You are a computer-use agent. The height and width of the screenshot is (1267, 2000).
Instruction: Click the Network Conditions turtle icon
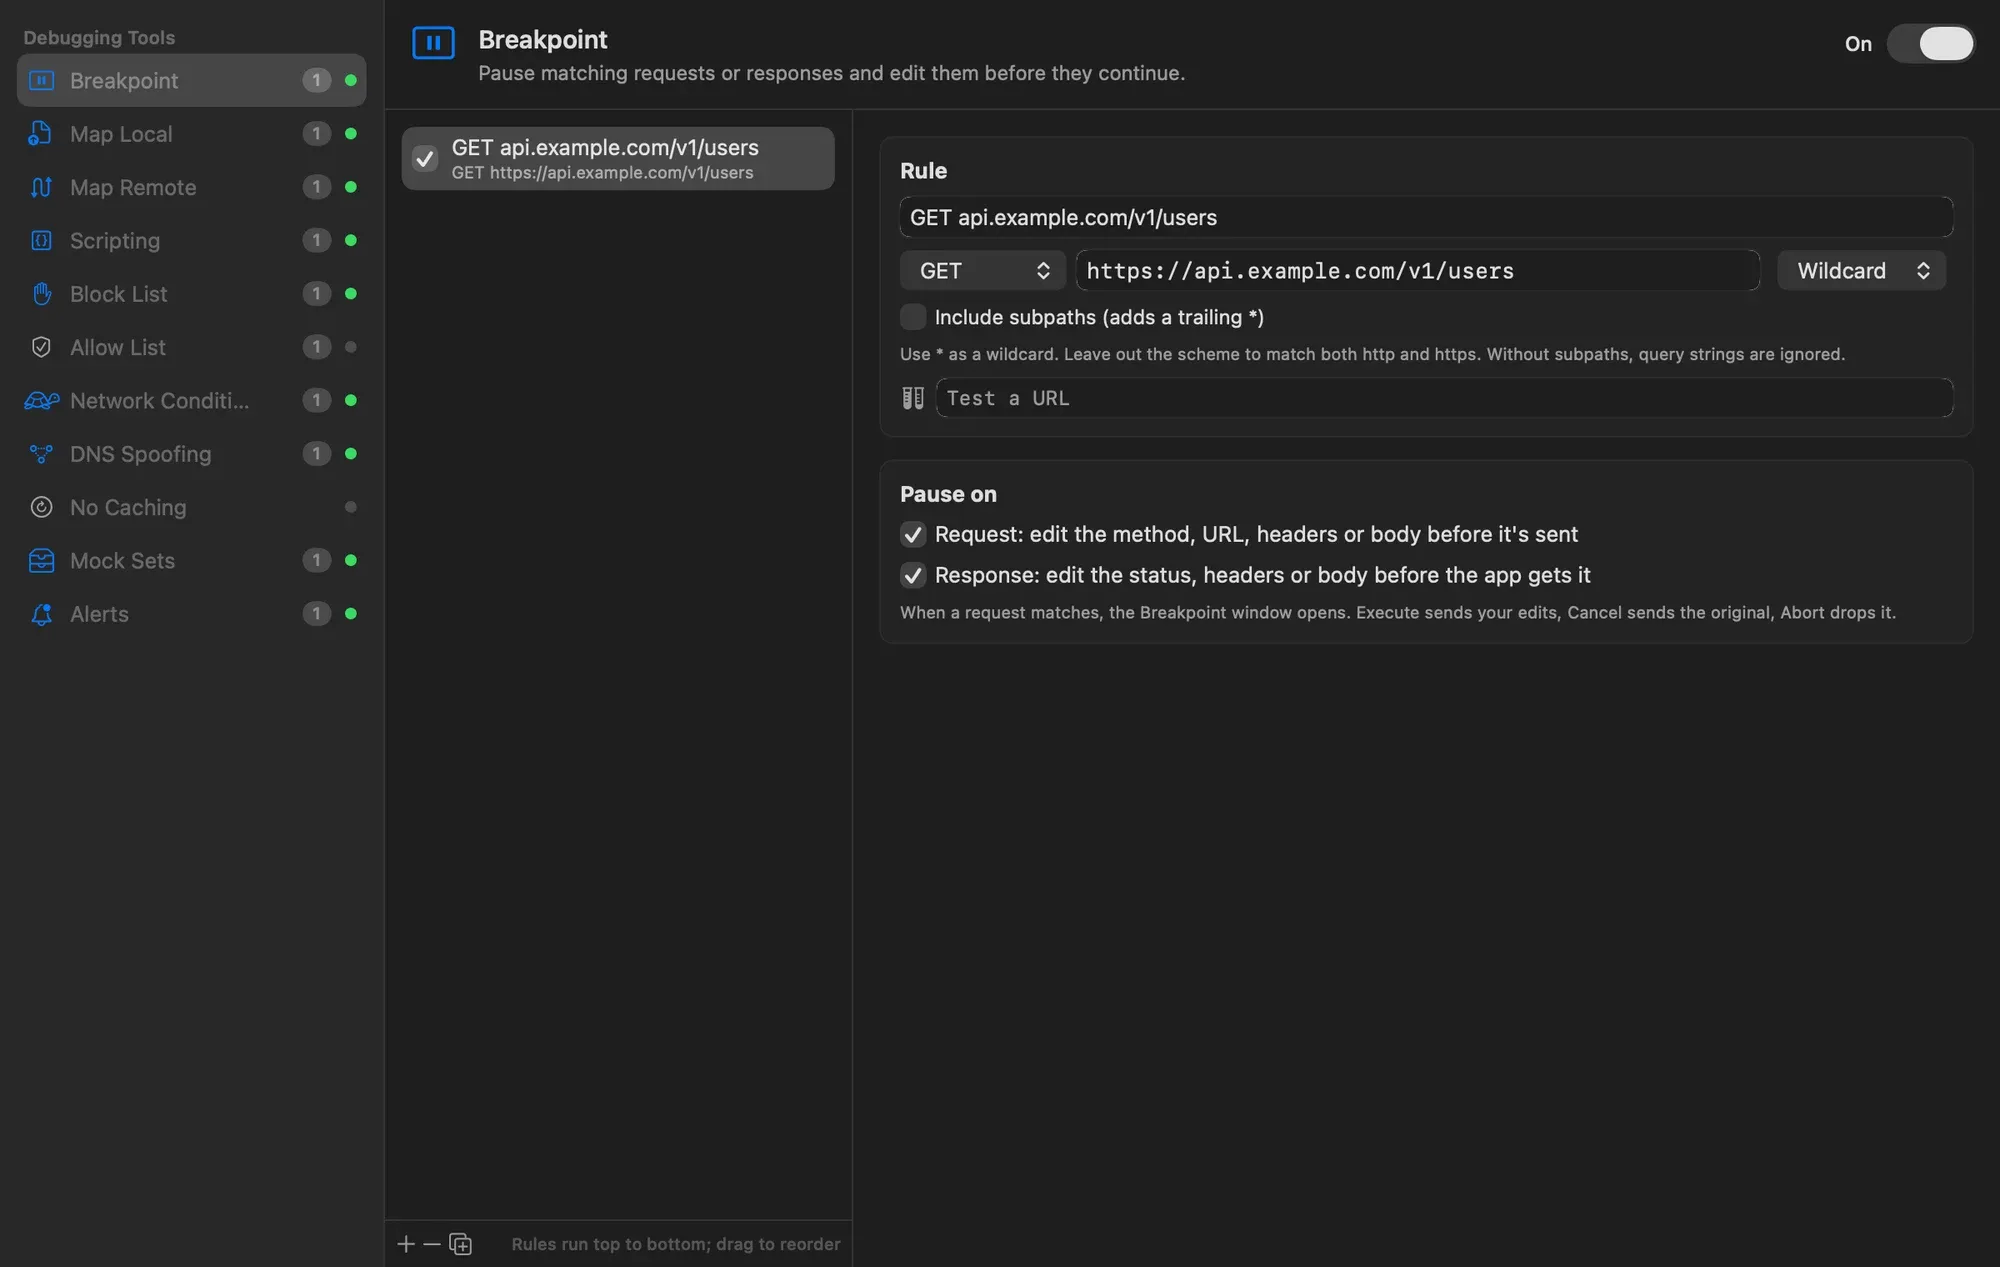click(41, 400)
